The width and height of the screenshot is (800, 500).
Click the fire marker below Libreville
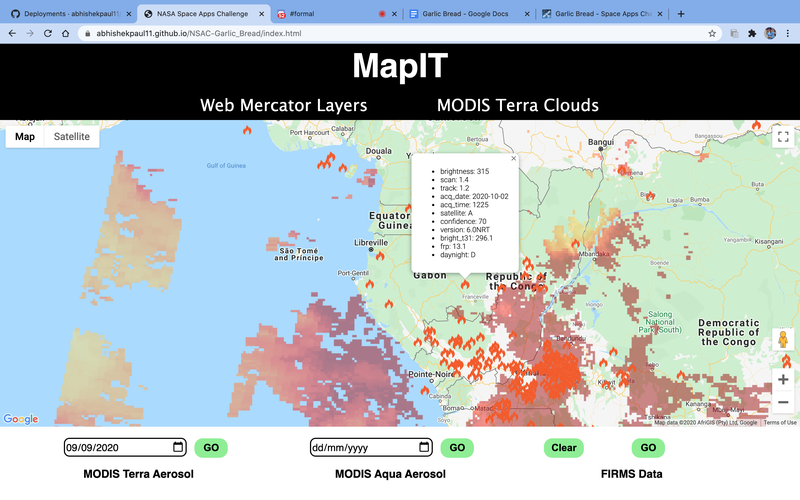[x=380, y=256]
